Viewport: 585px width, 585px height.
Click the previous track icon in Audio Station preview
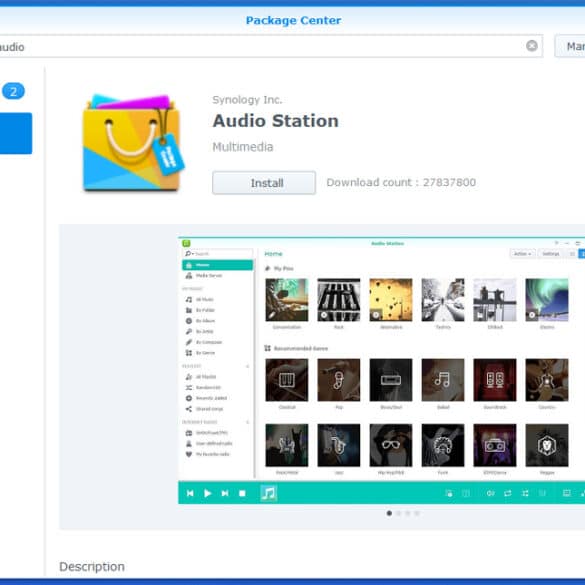pyautogui.click(x=190, y=493)
